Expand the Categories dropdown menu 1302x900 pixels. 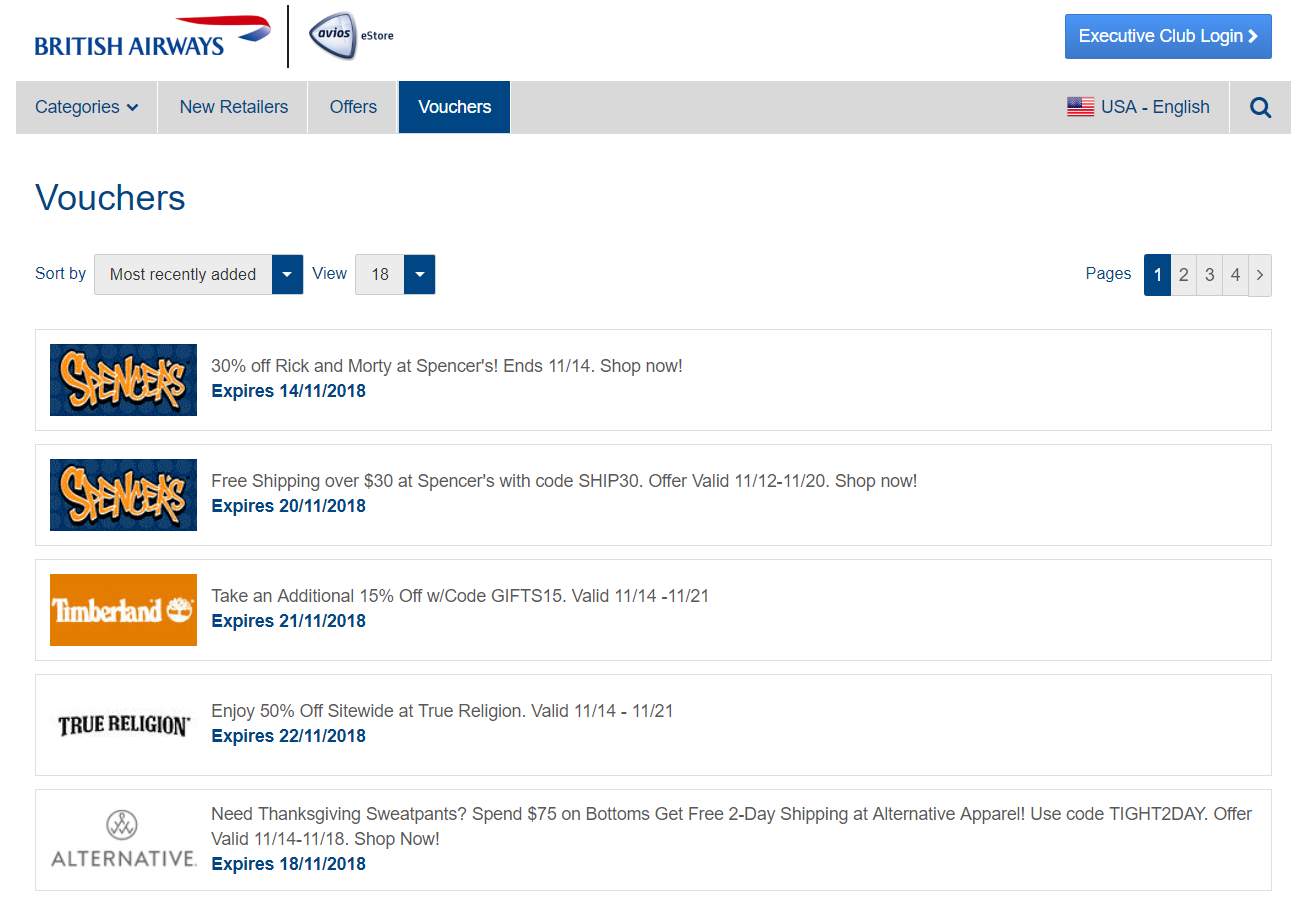pos(87,107)
